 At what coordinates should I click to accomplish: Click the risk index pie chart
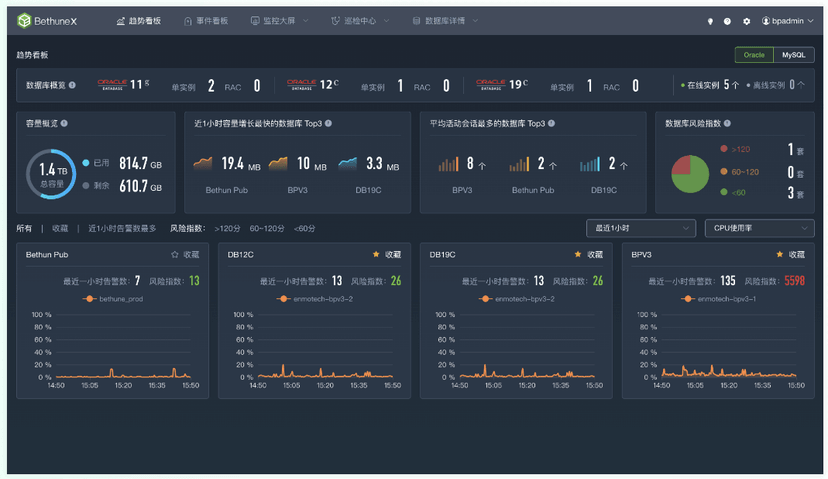[690, 174]
